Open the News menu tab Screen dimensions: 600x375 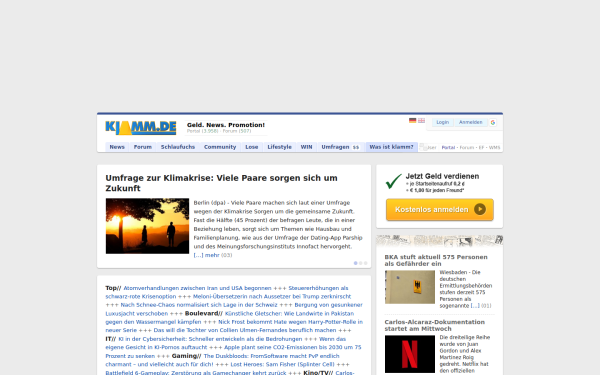tap(117, 147)
